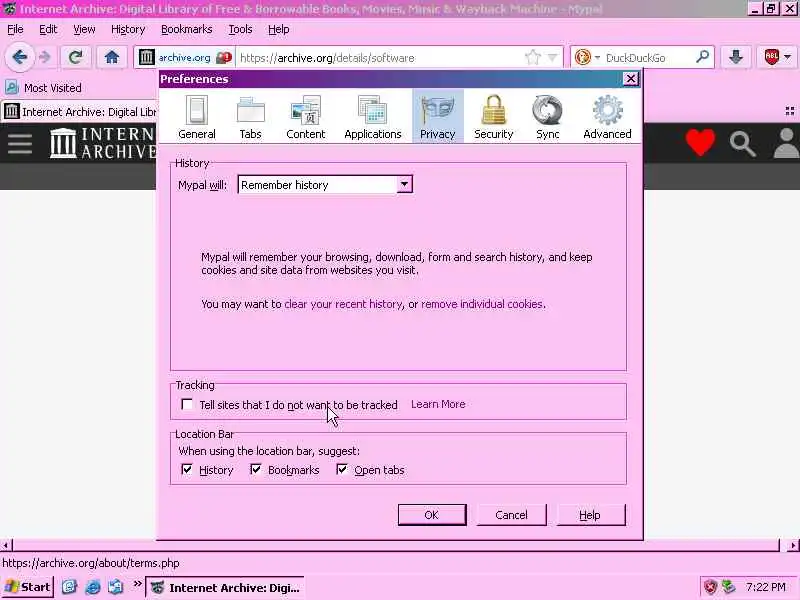Click the tab groups grid icon
This screenshot has height=600, width=800.
790,111
